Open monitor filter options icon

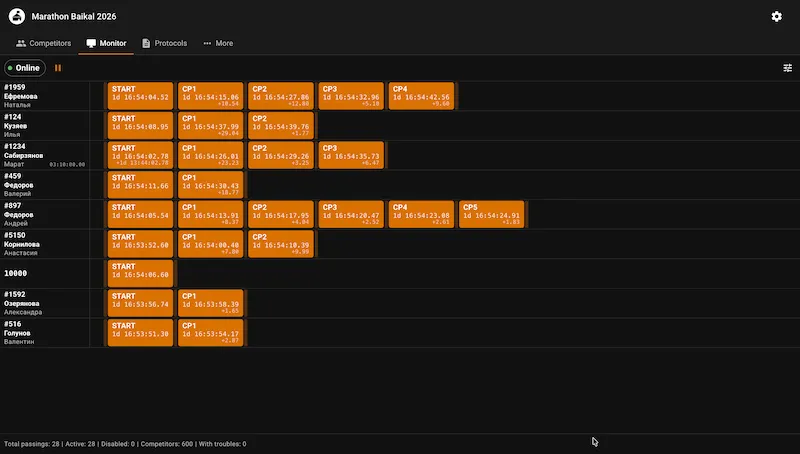(x=787, y=68)
